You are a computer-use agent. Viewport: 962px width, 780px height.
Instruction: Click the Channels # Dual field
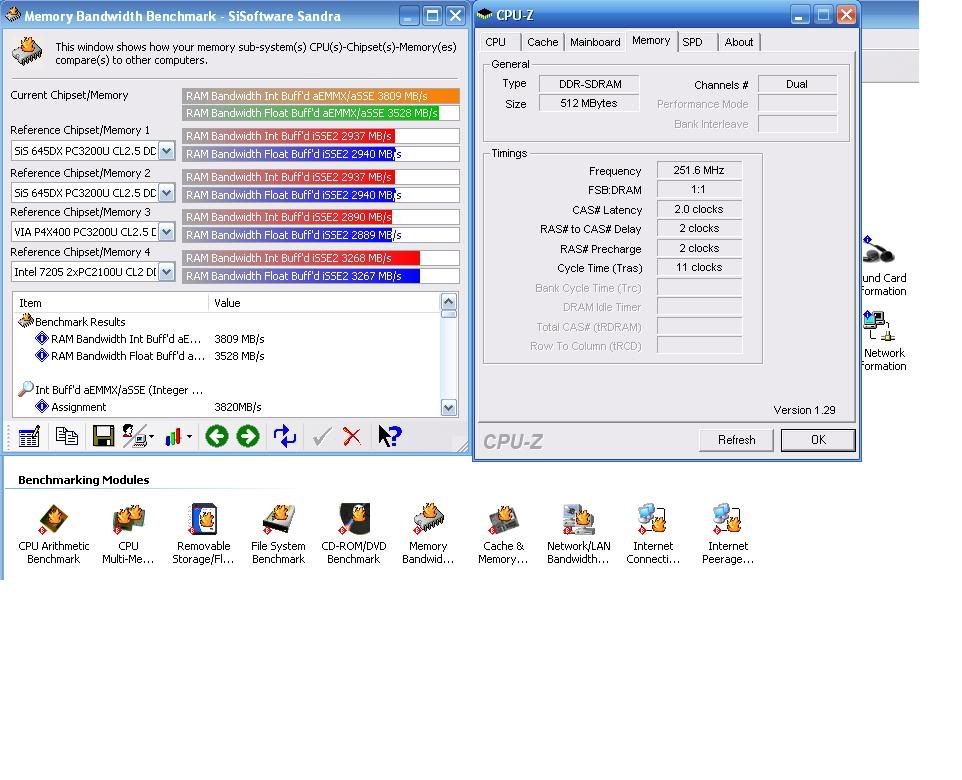point(797,84)
